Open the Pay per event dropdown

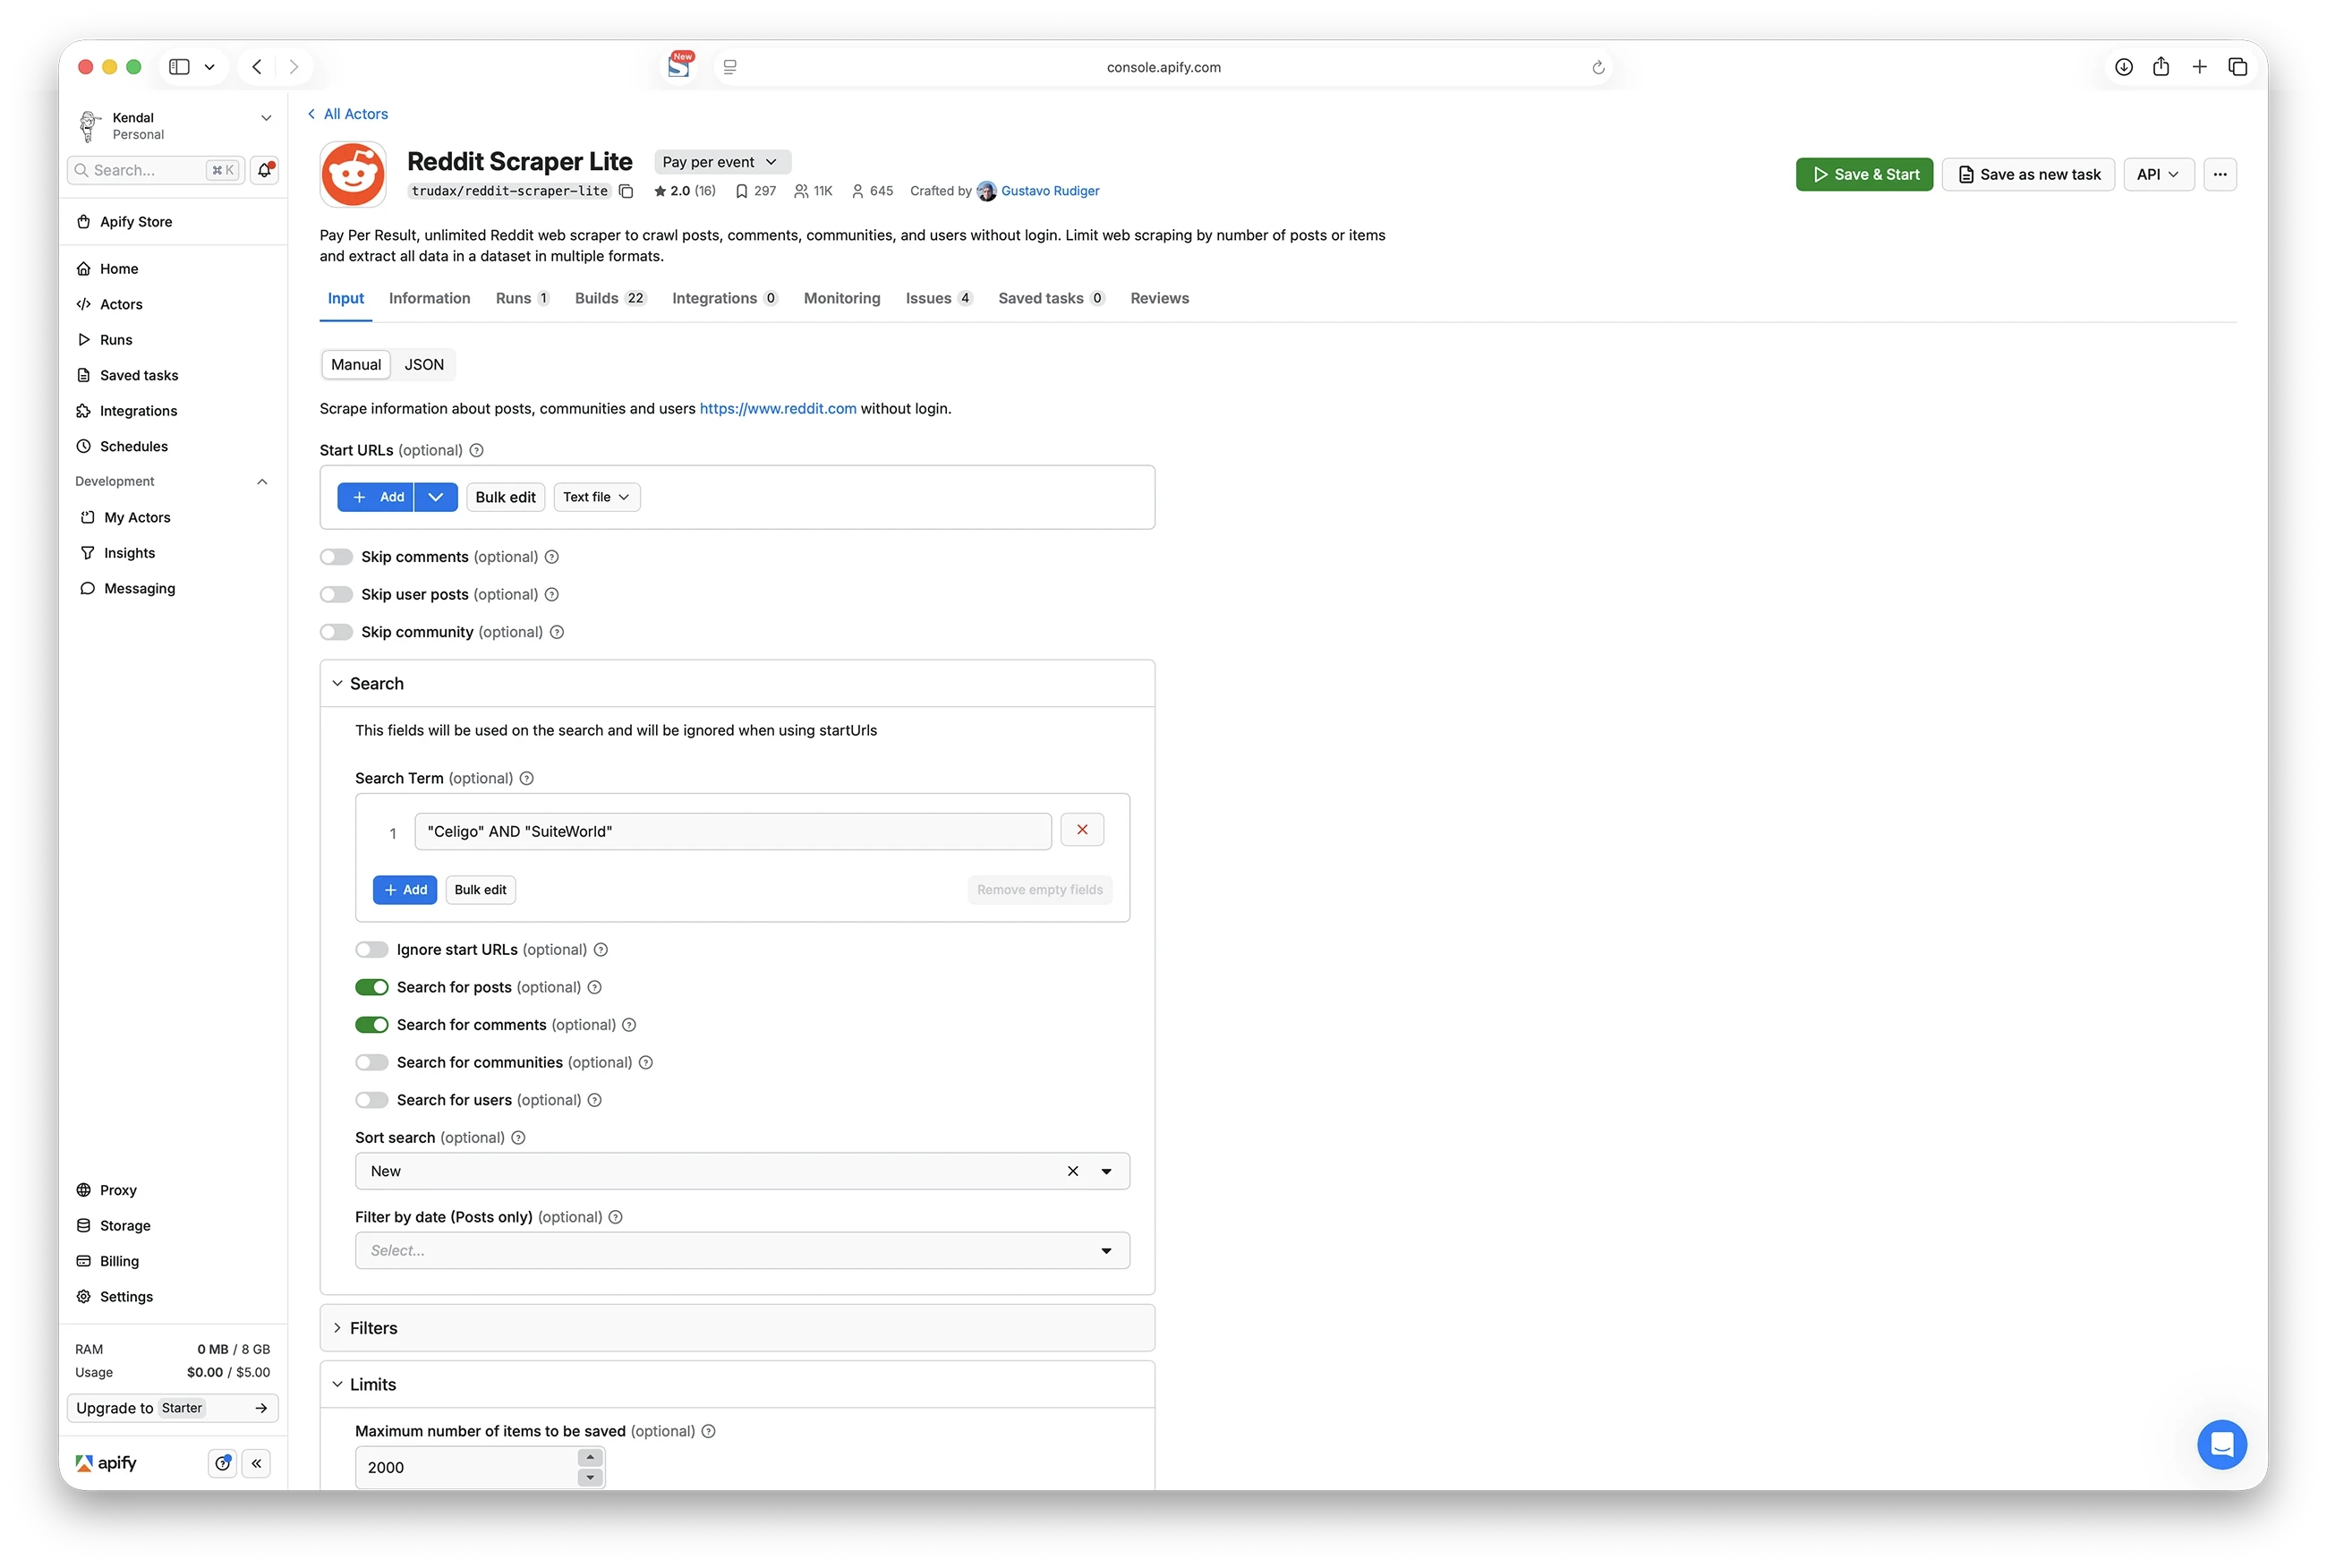[722, 162]
